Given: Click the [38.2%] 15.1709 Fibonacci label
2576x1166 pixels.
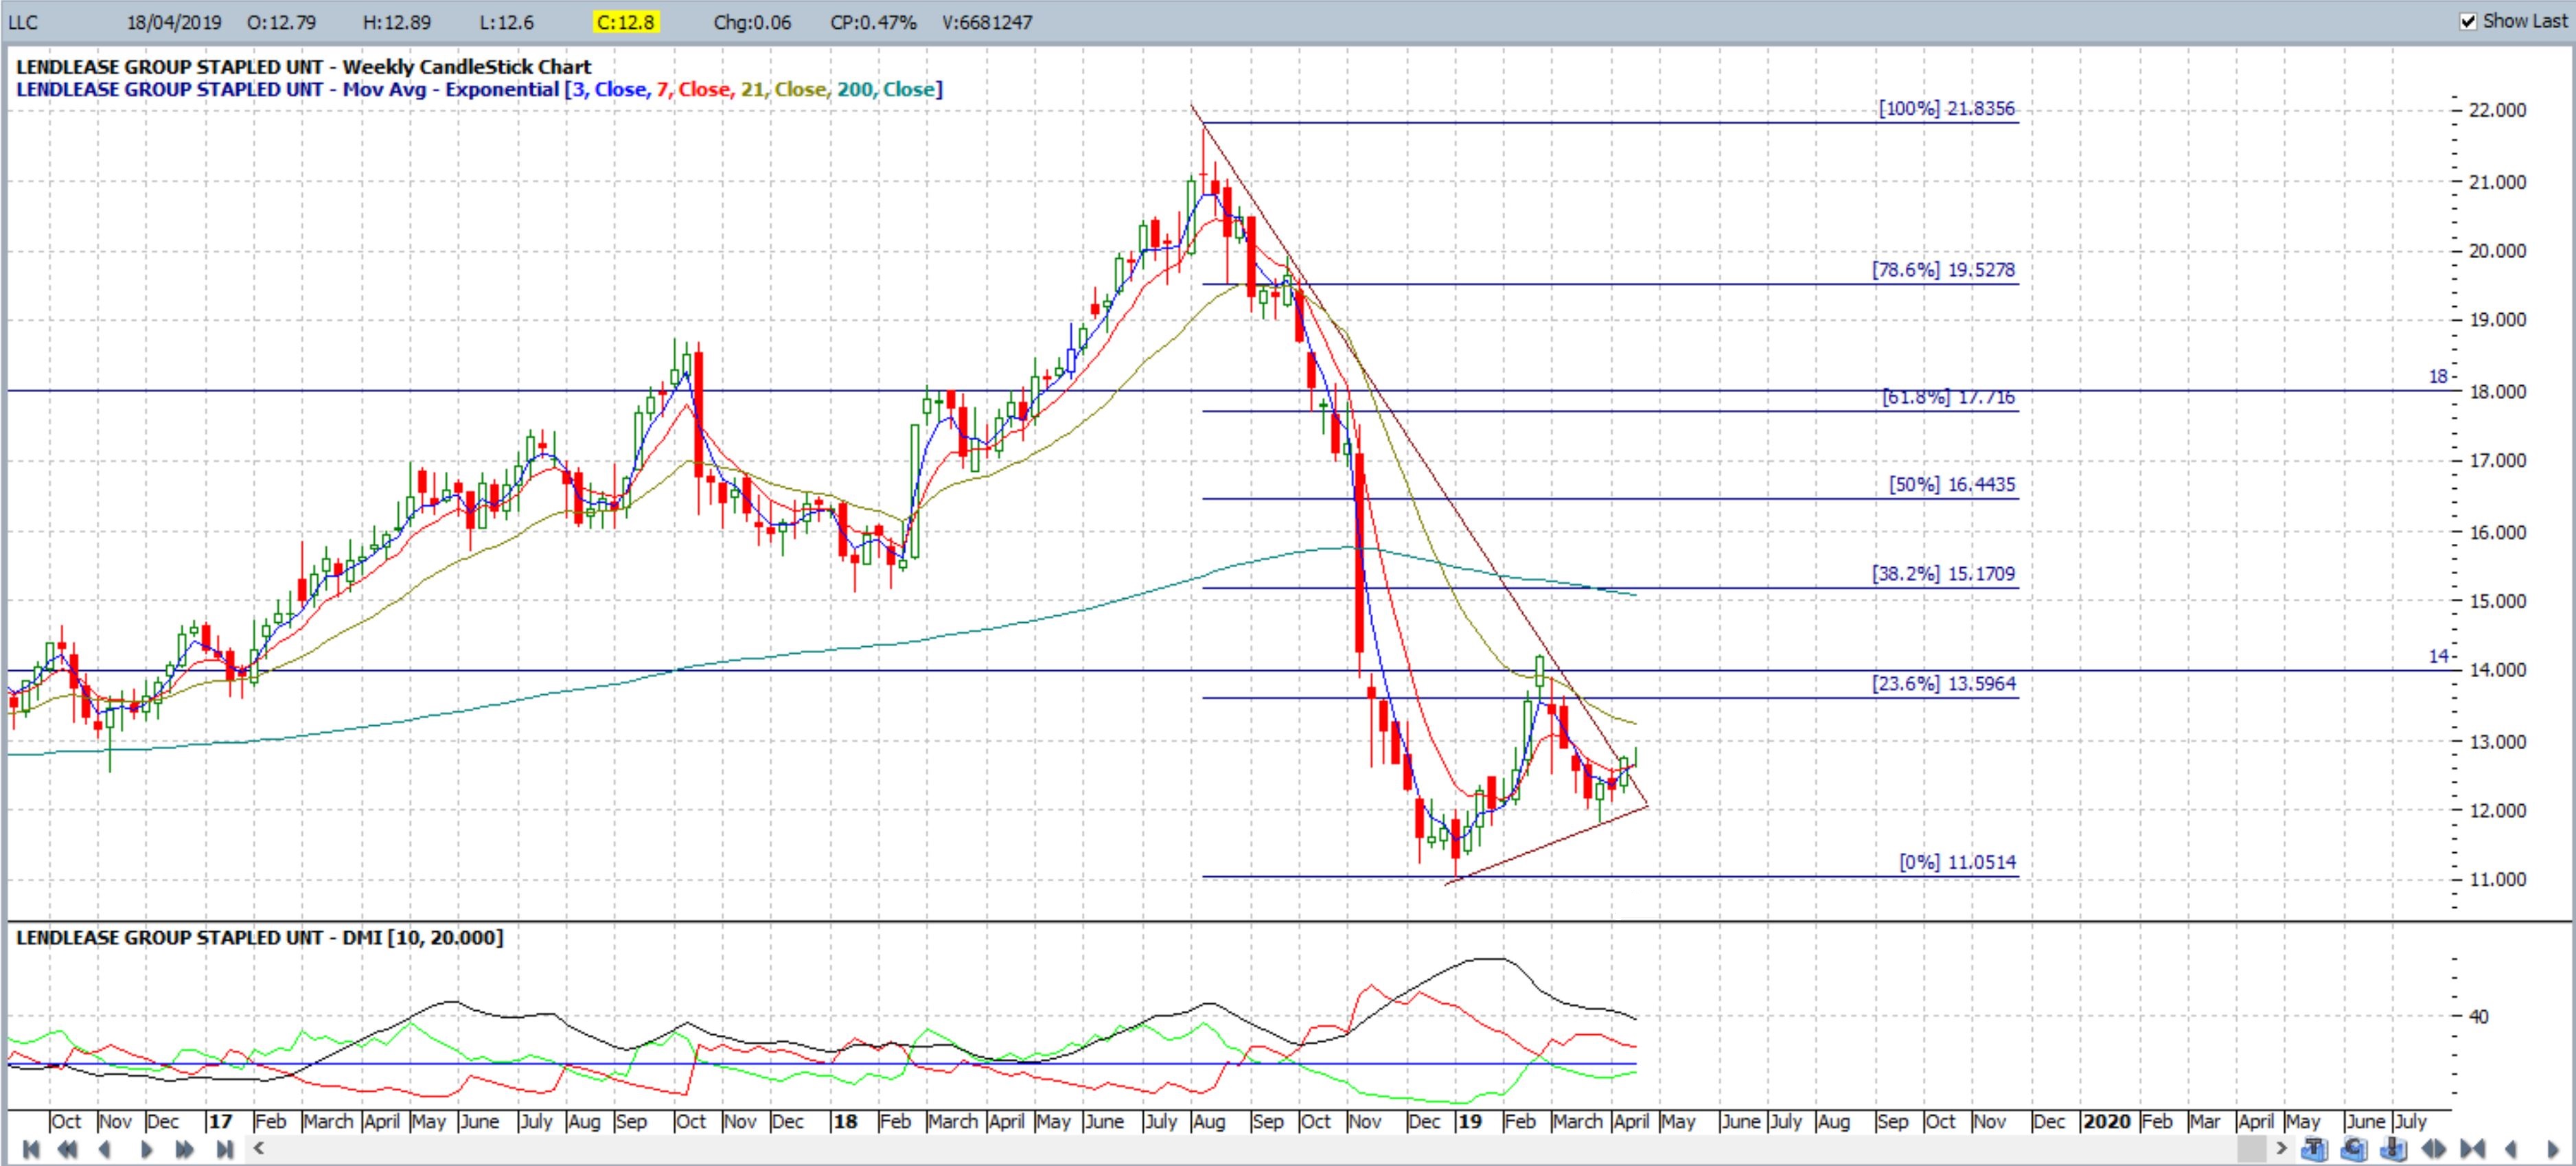Looking at the screenshot, I should (x=1943, y=574).
